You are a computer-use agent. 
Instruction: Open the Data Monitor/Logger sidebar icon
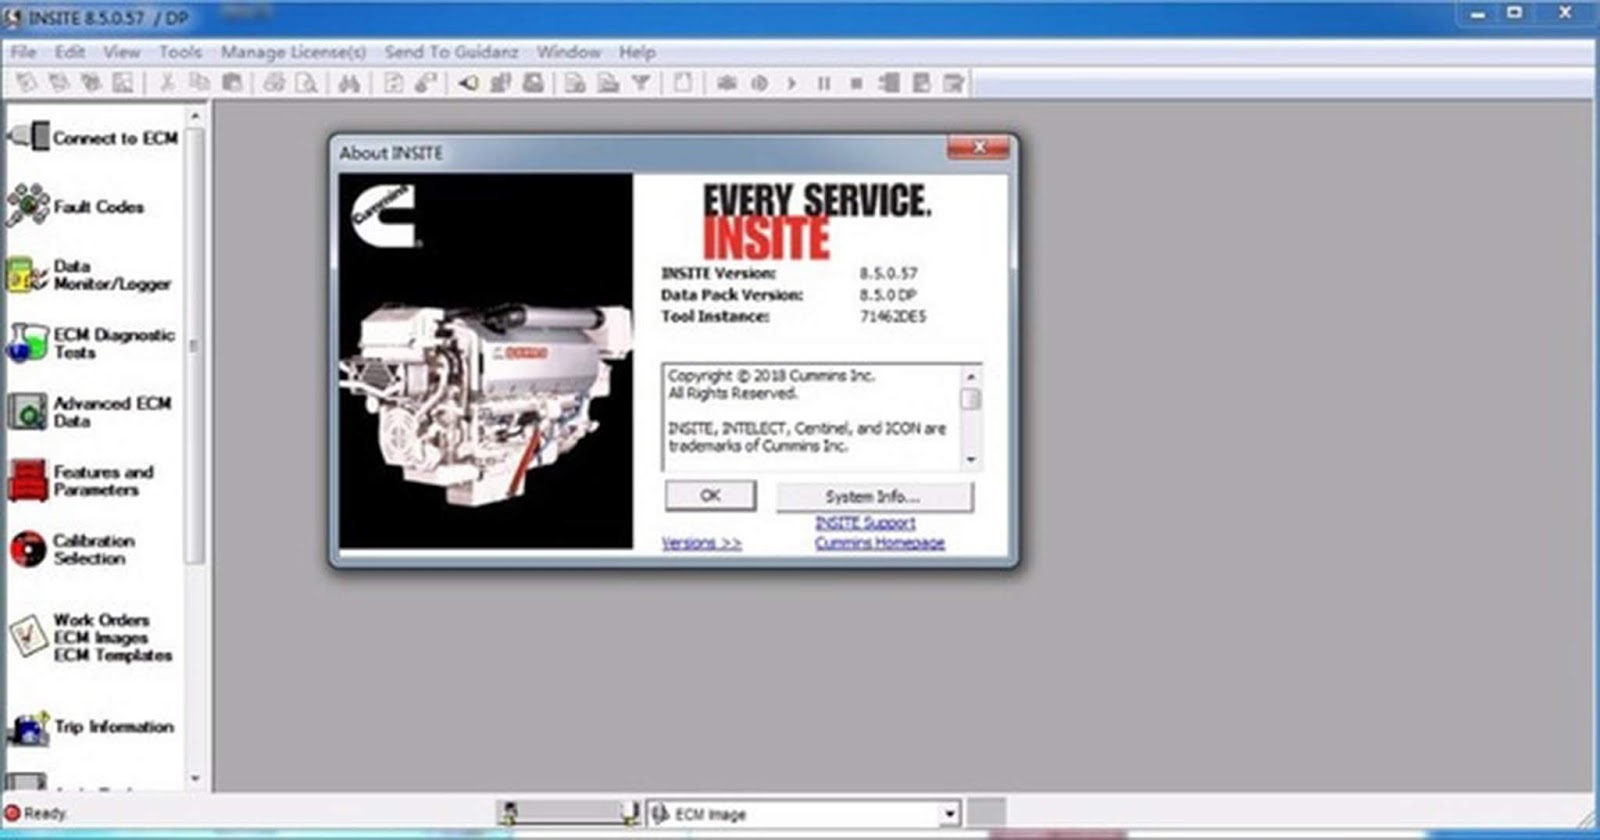point(27,274)
